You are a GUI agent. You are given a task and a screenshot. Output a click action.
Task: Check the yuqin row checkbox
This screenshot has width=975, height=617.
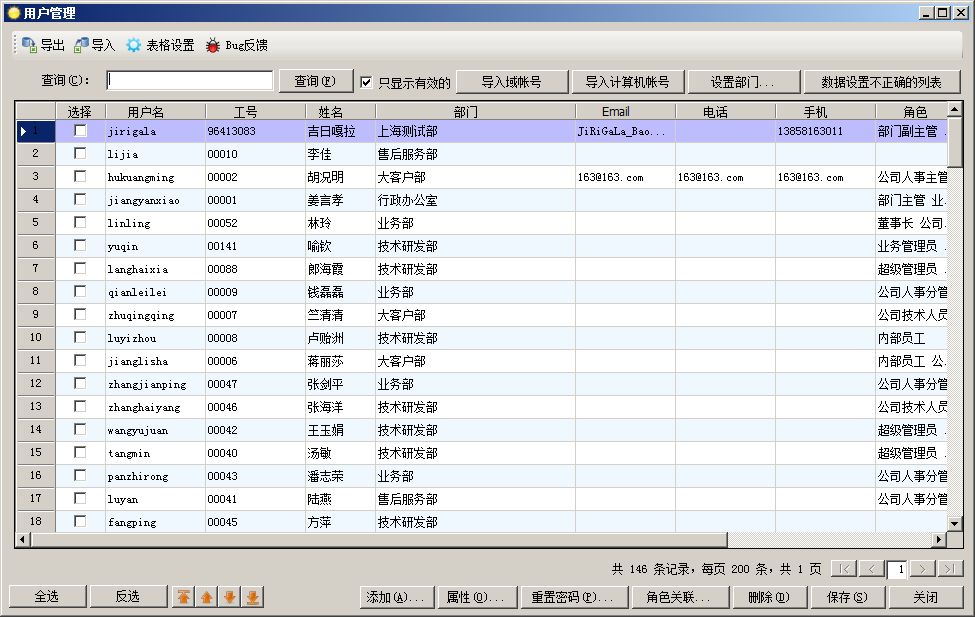click(x=80, y=245)
